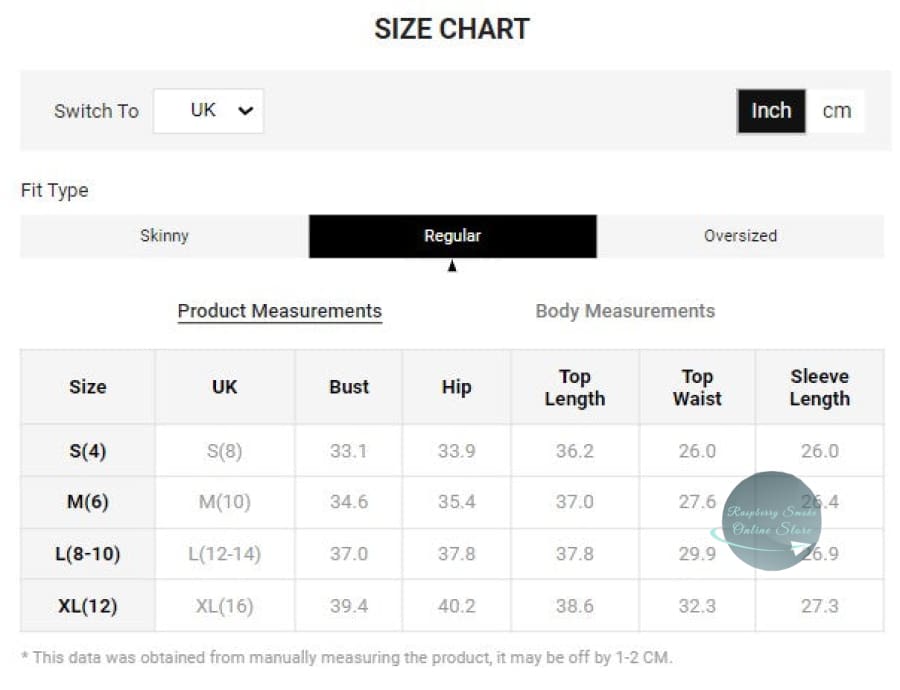Click the Bust column header
Viewport: 900px width, 690px height.
tap(349, 387)
